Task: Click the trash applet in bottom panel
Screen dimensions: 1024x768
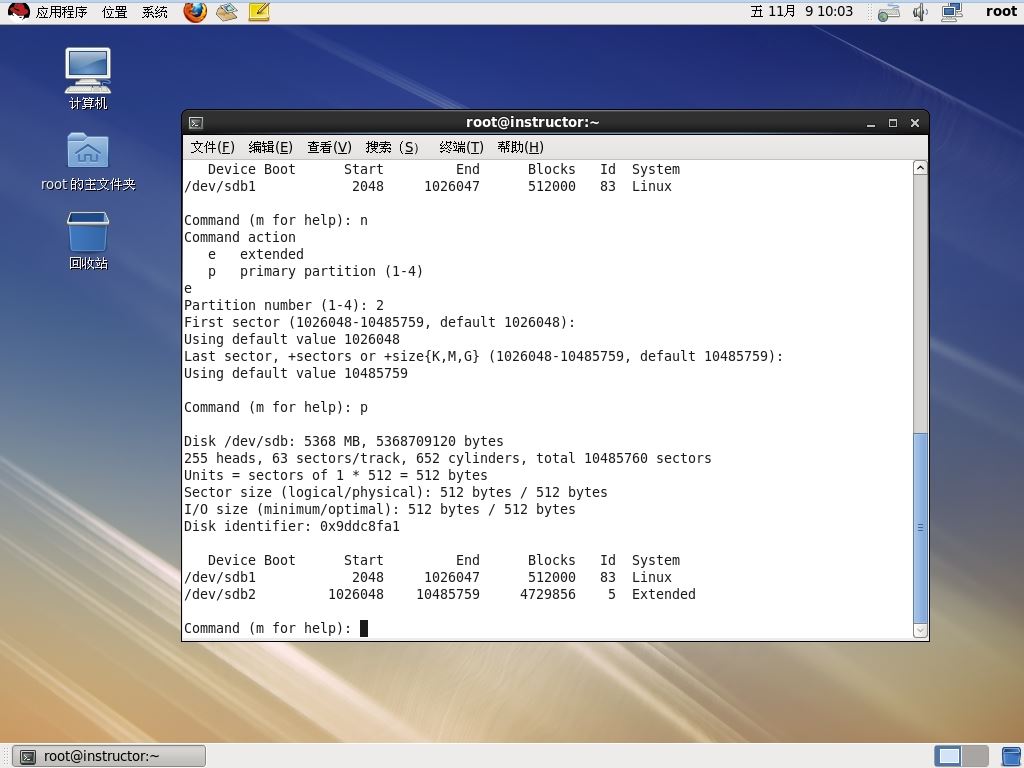Action: click(1011, 756)
